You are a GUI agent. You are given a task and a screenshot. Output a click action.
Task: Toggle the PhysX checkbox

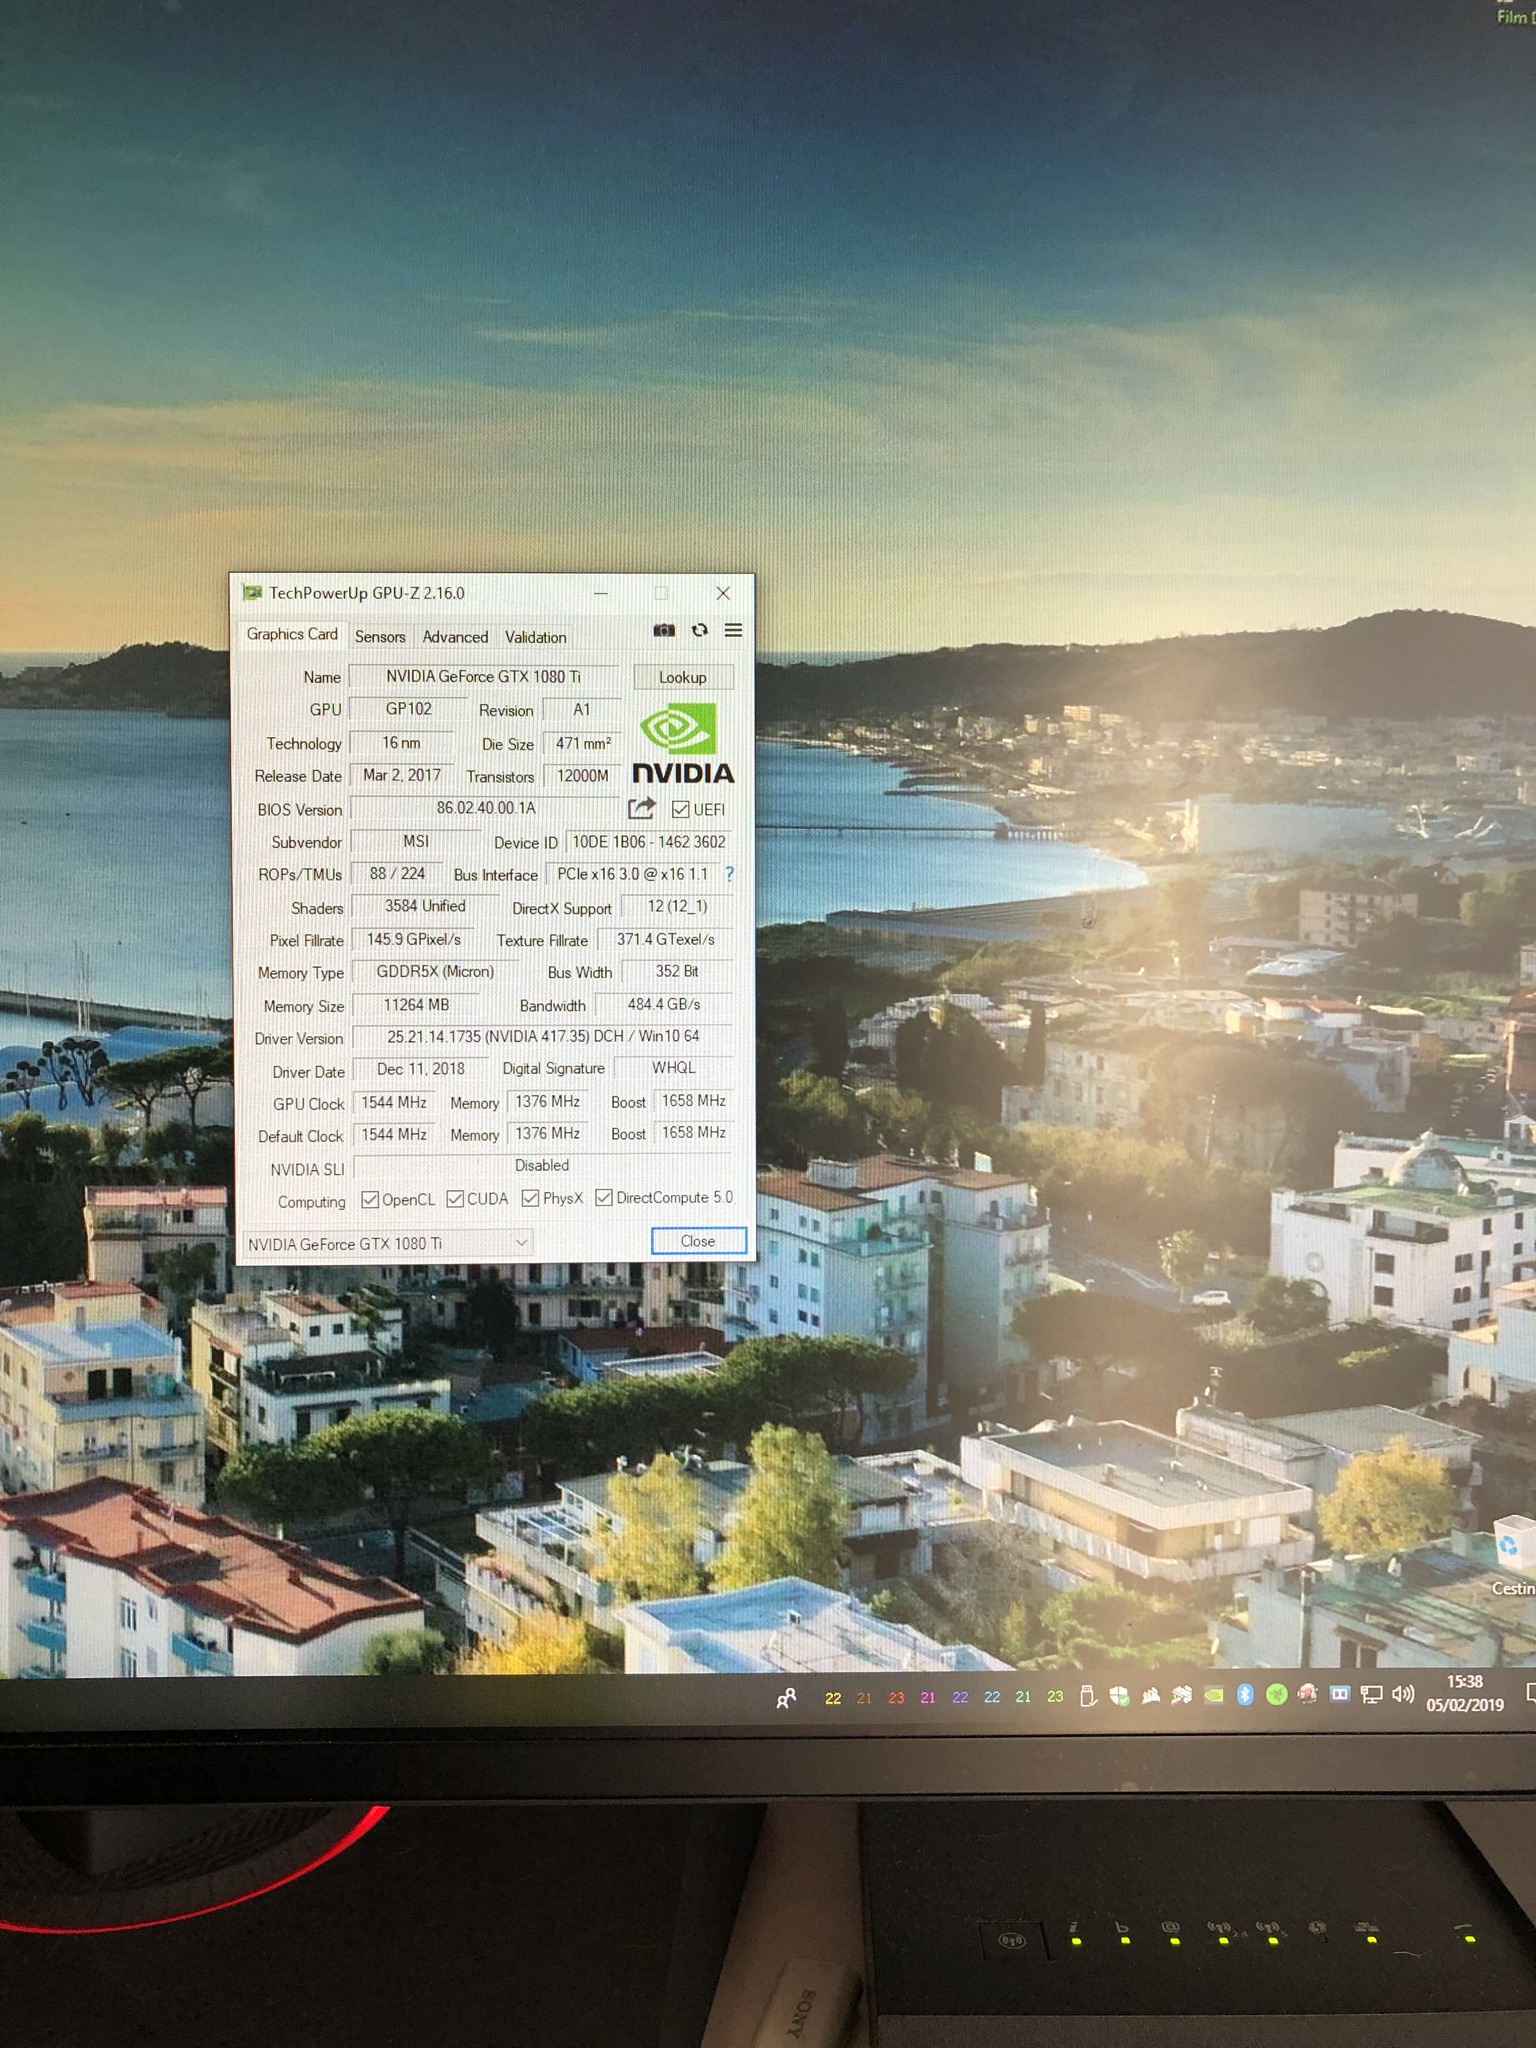coord(531,1198)
